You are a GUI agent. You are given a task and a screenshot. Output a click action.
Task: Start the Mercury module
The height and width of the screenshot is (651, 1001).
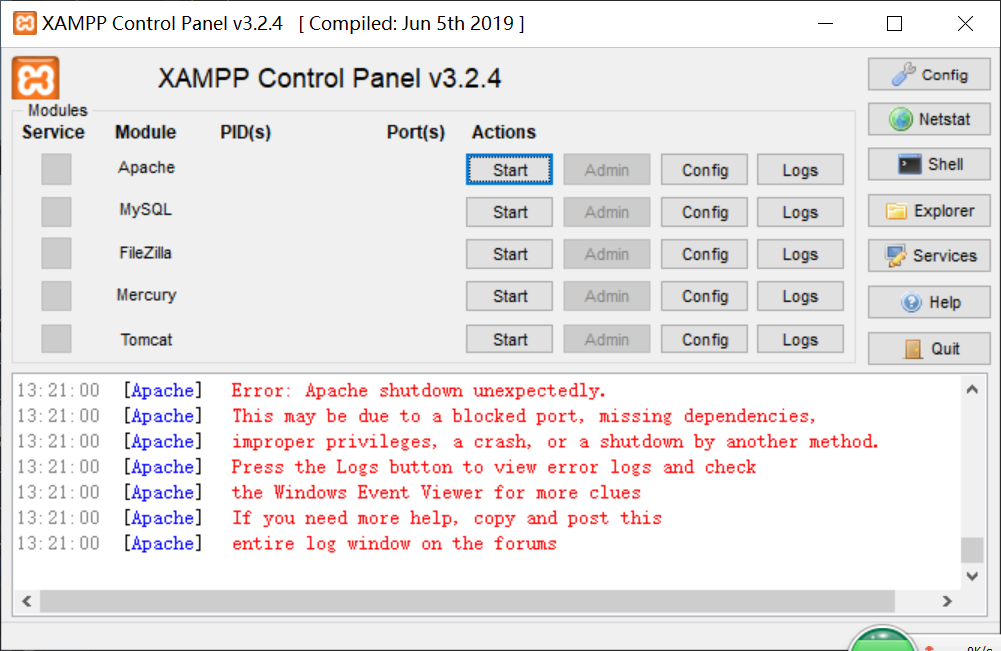coord(509,296)
